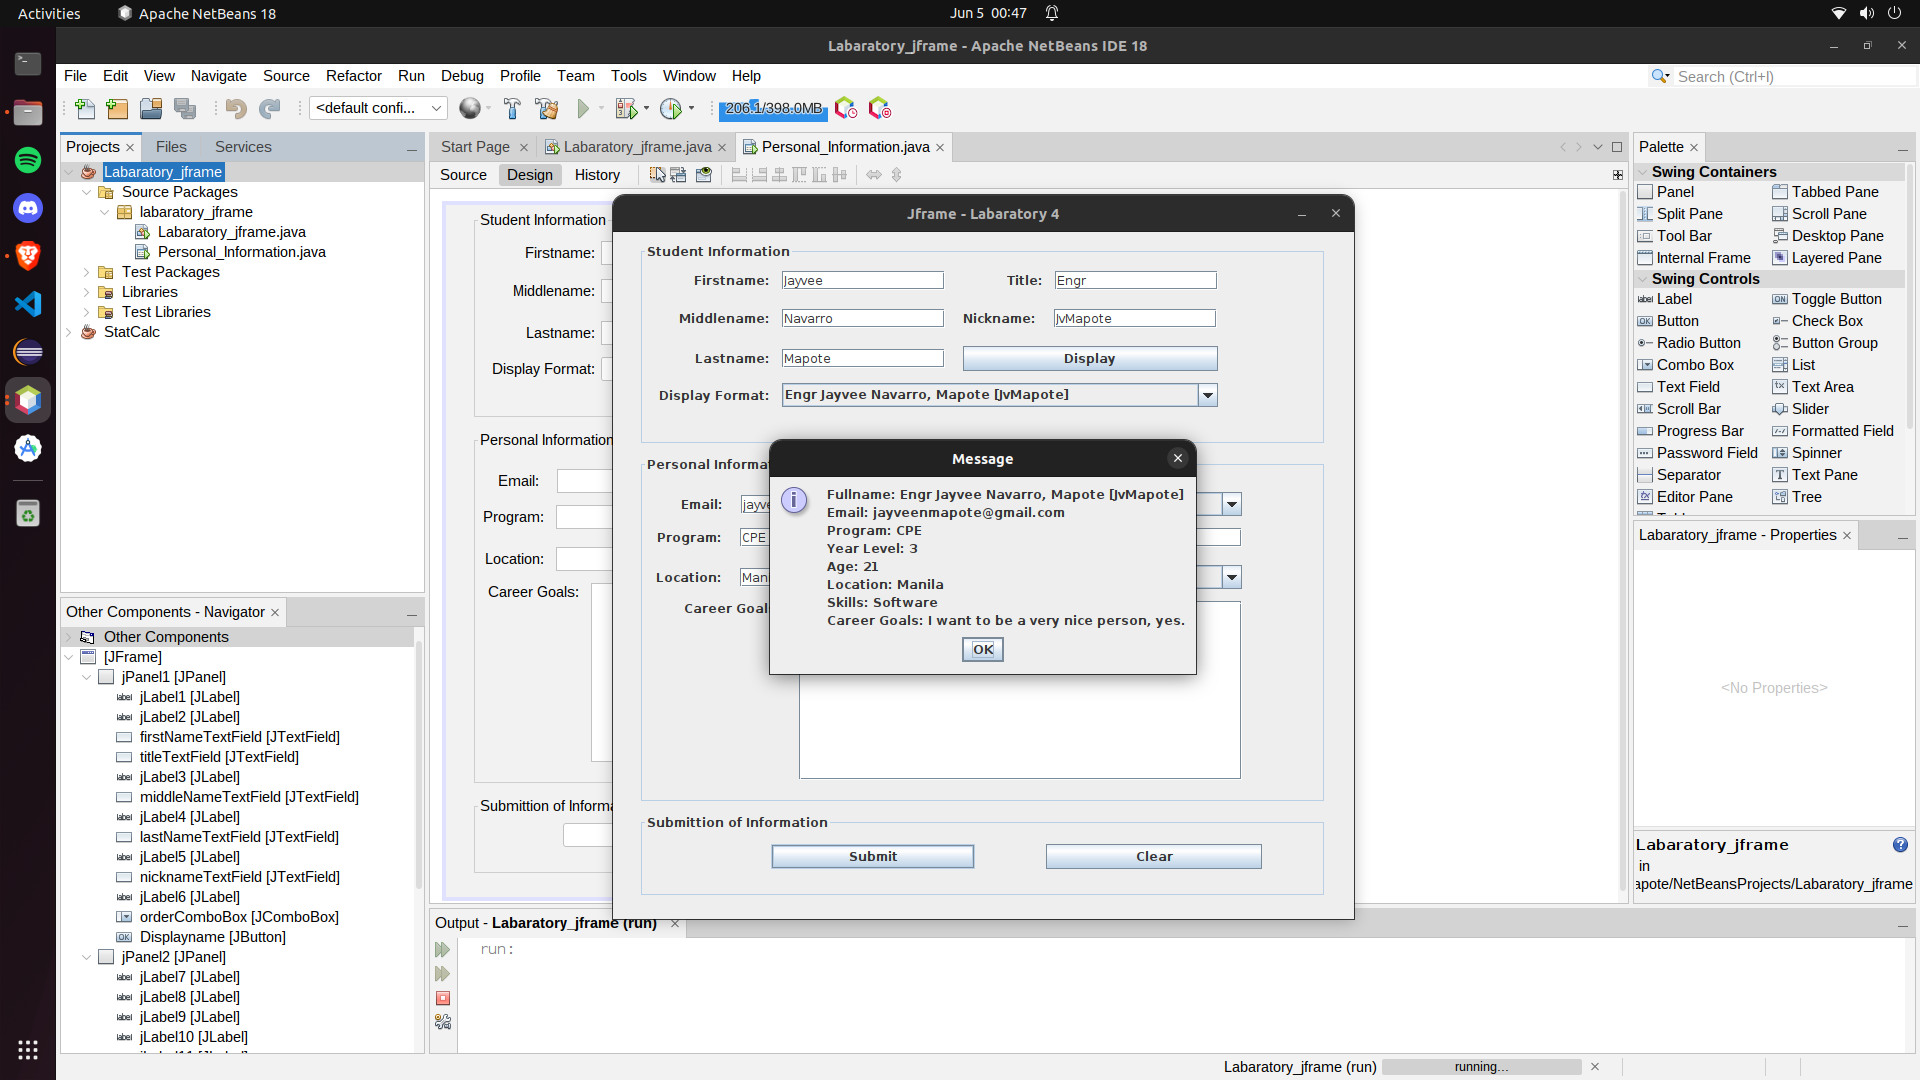Open the default config dropdown

pos(378,108)
